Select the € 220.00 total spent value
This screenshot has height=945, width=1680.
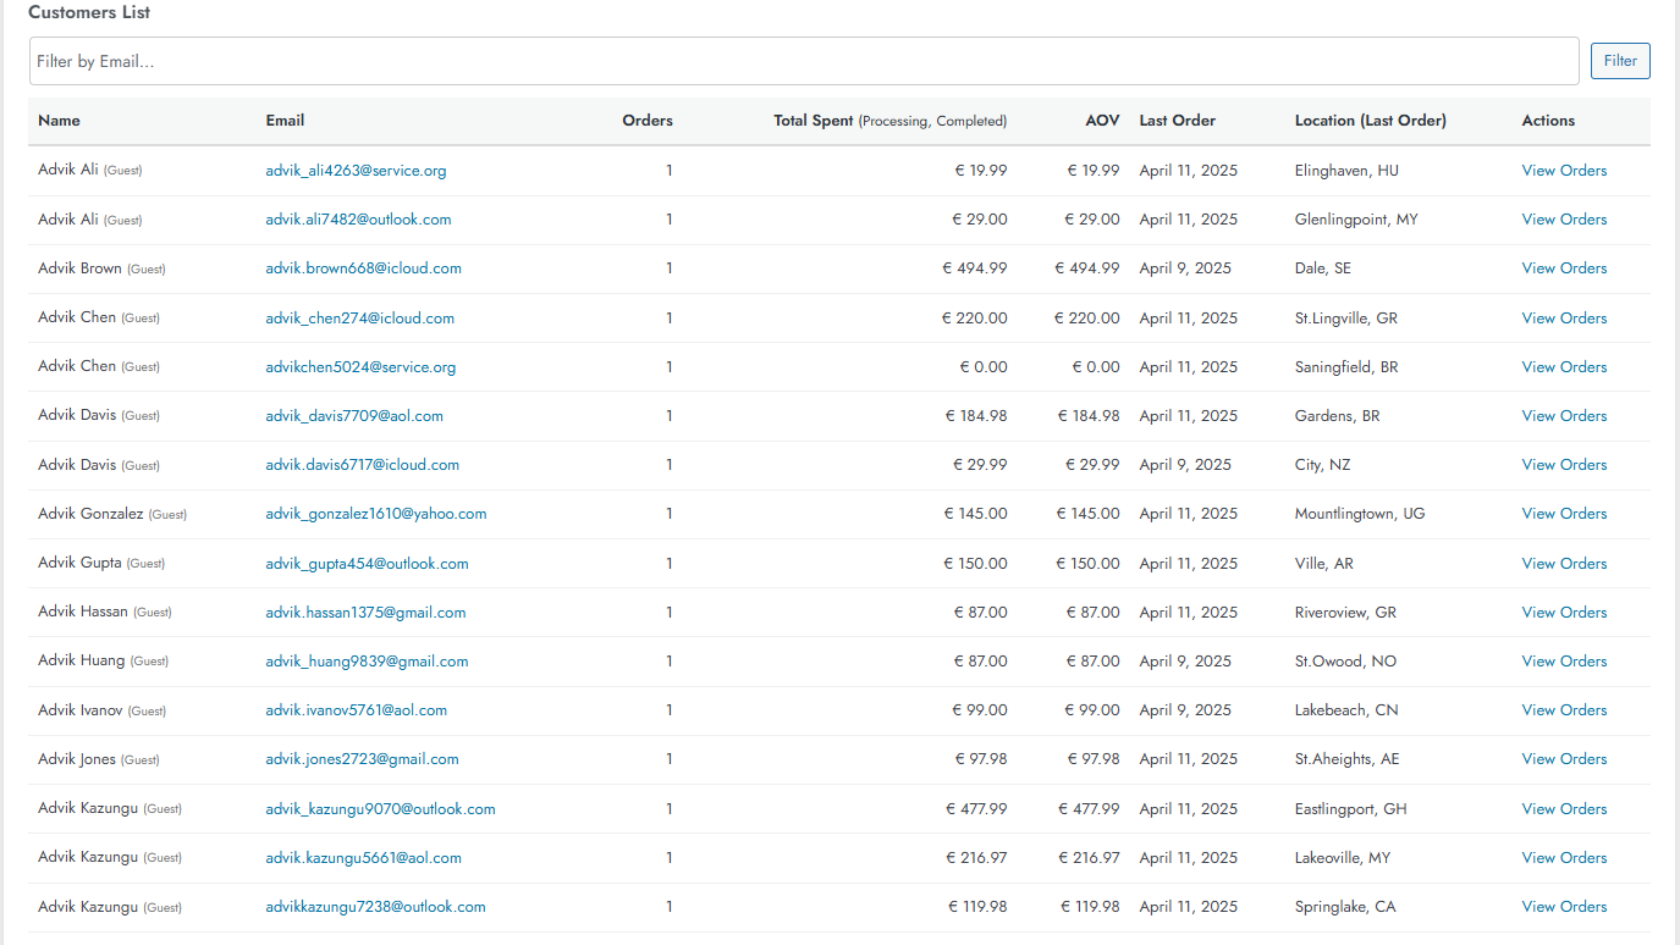click(974, 318)
